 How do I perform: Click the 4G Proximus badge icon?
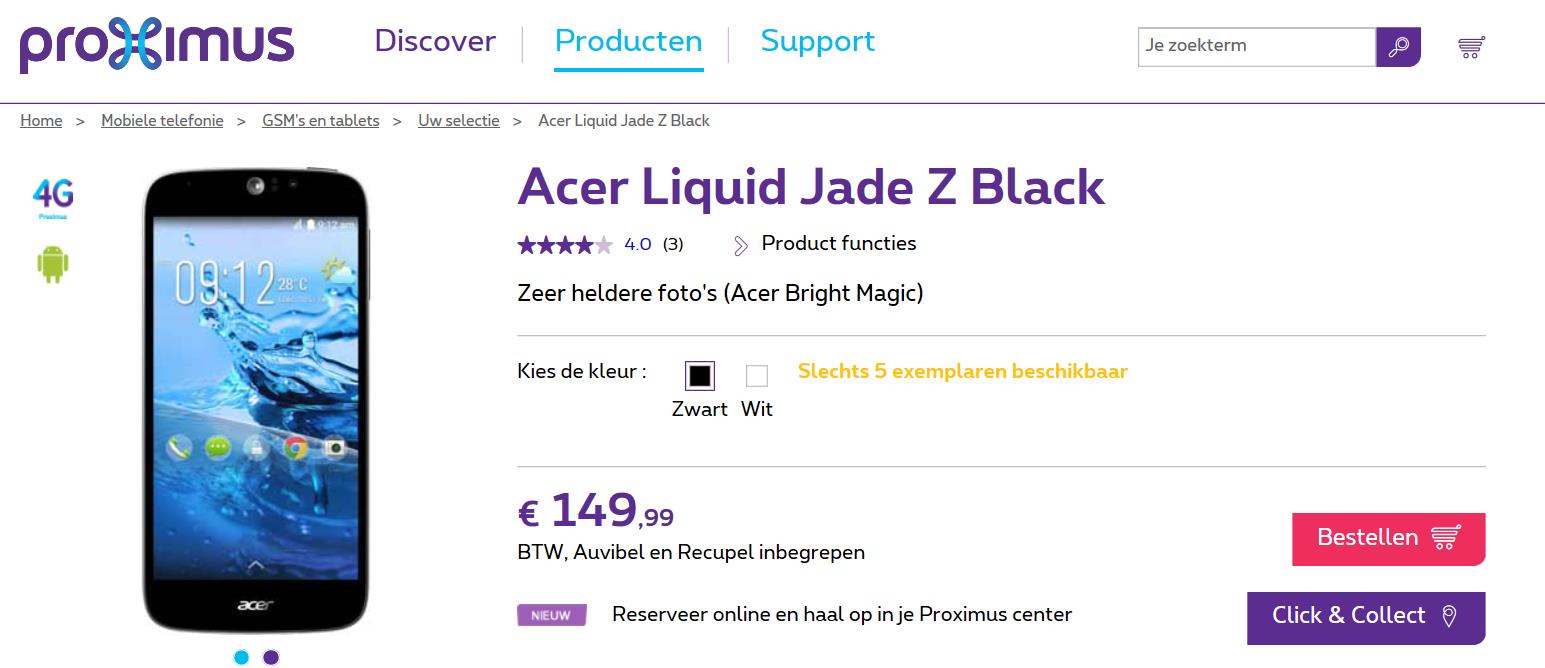point(53,196)
